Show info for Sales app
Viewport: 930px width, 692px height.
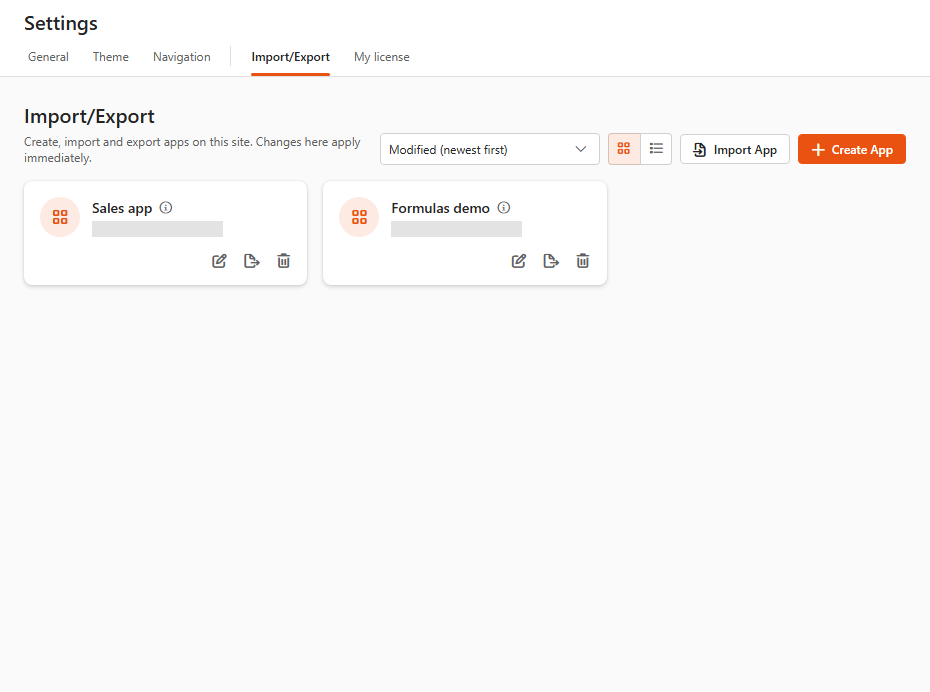[x=166, y=208]
